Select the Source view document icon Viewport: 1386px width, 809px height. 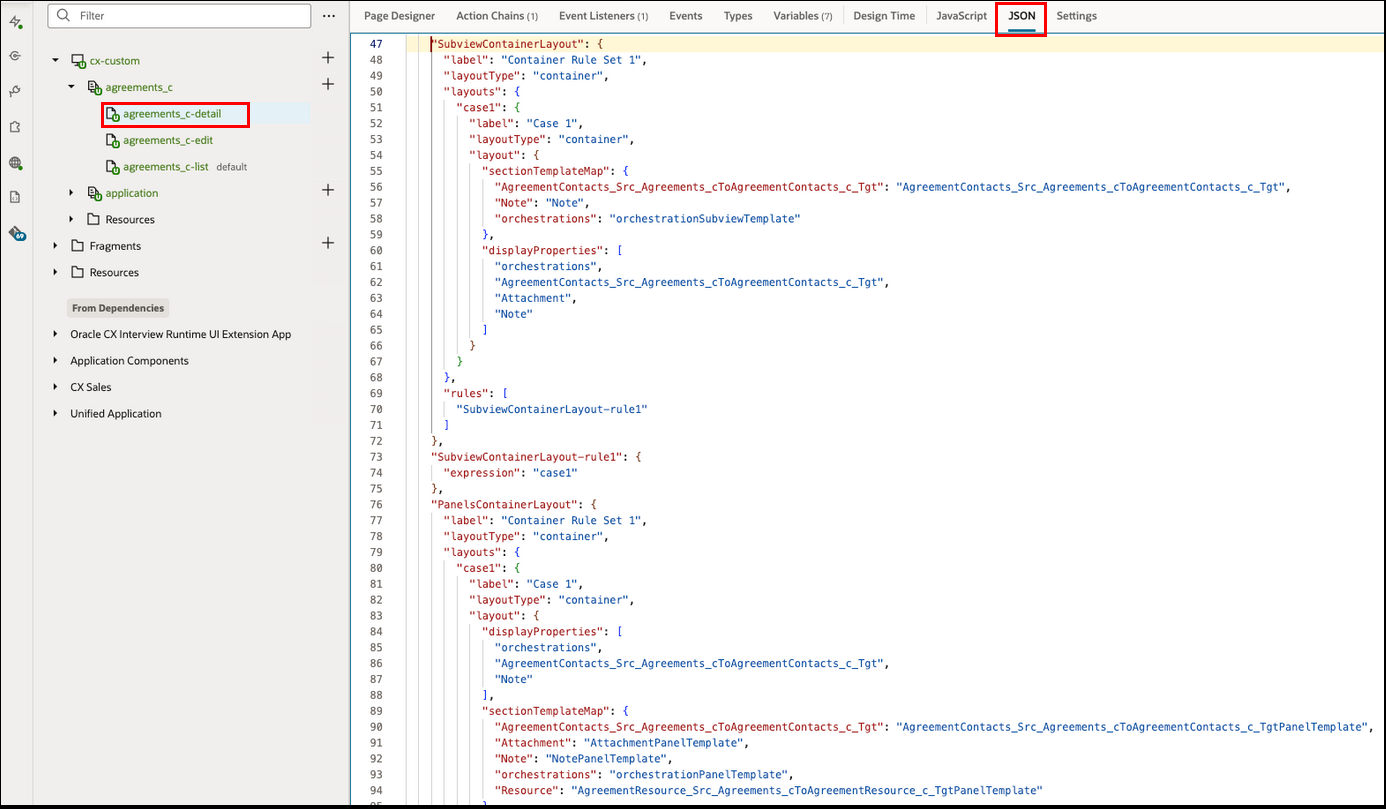tap(16, 196)
